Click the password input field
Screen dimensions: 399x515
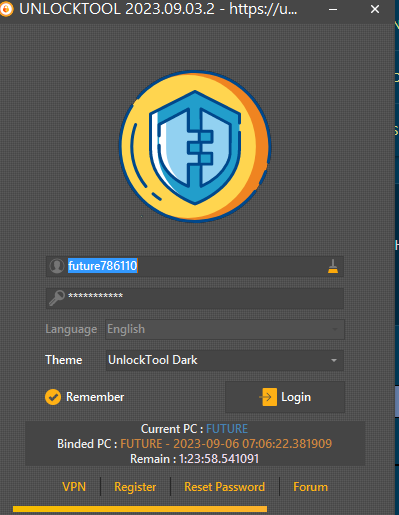[195, 298]
